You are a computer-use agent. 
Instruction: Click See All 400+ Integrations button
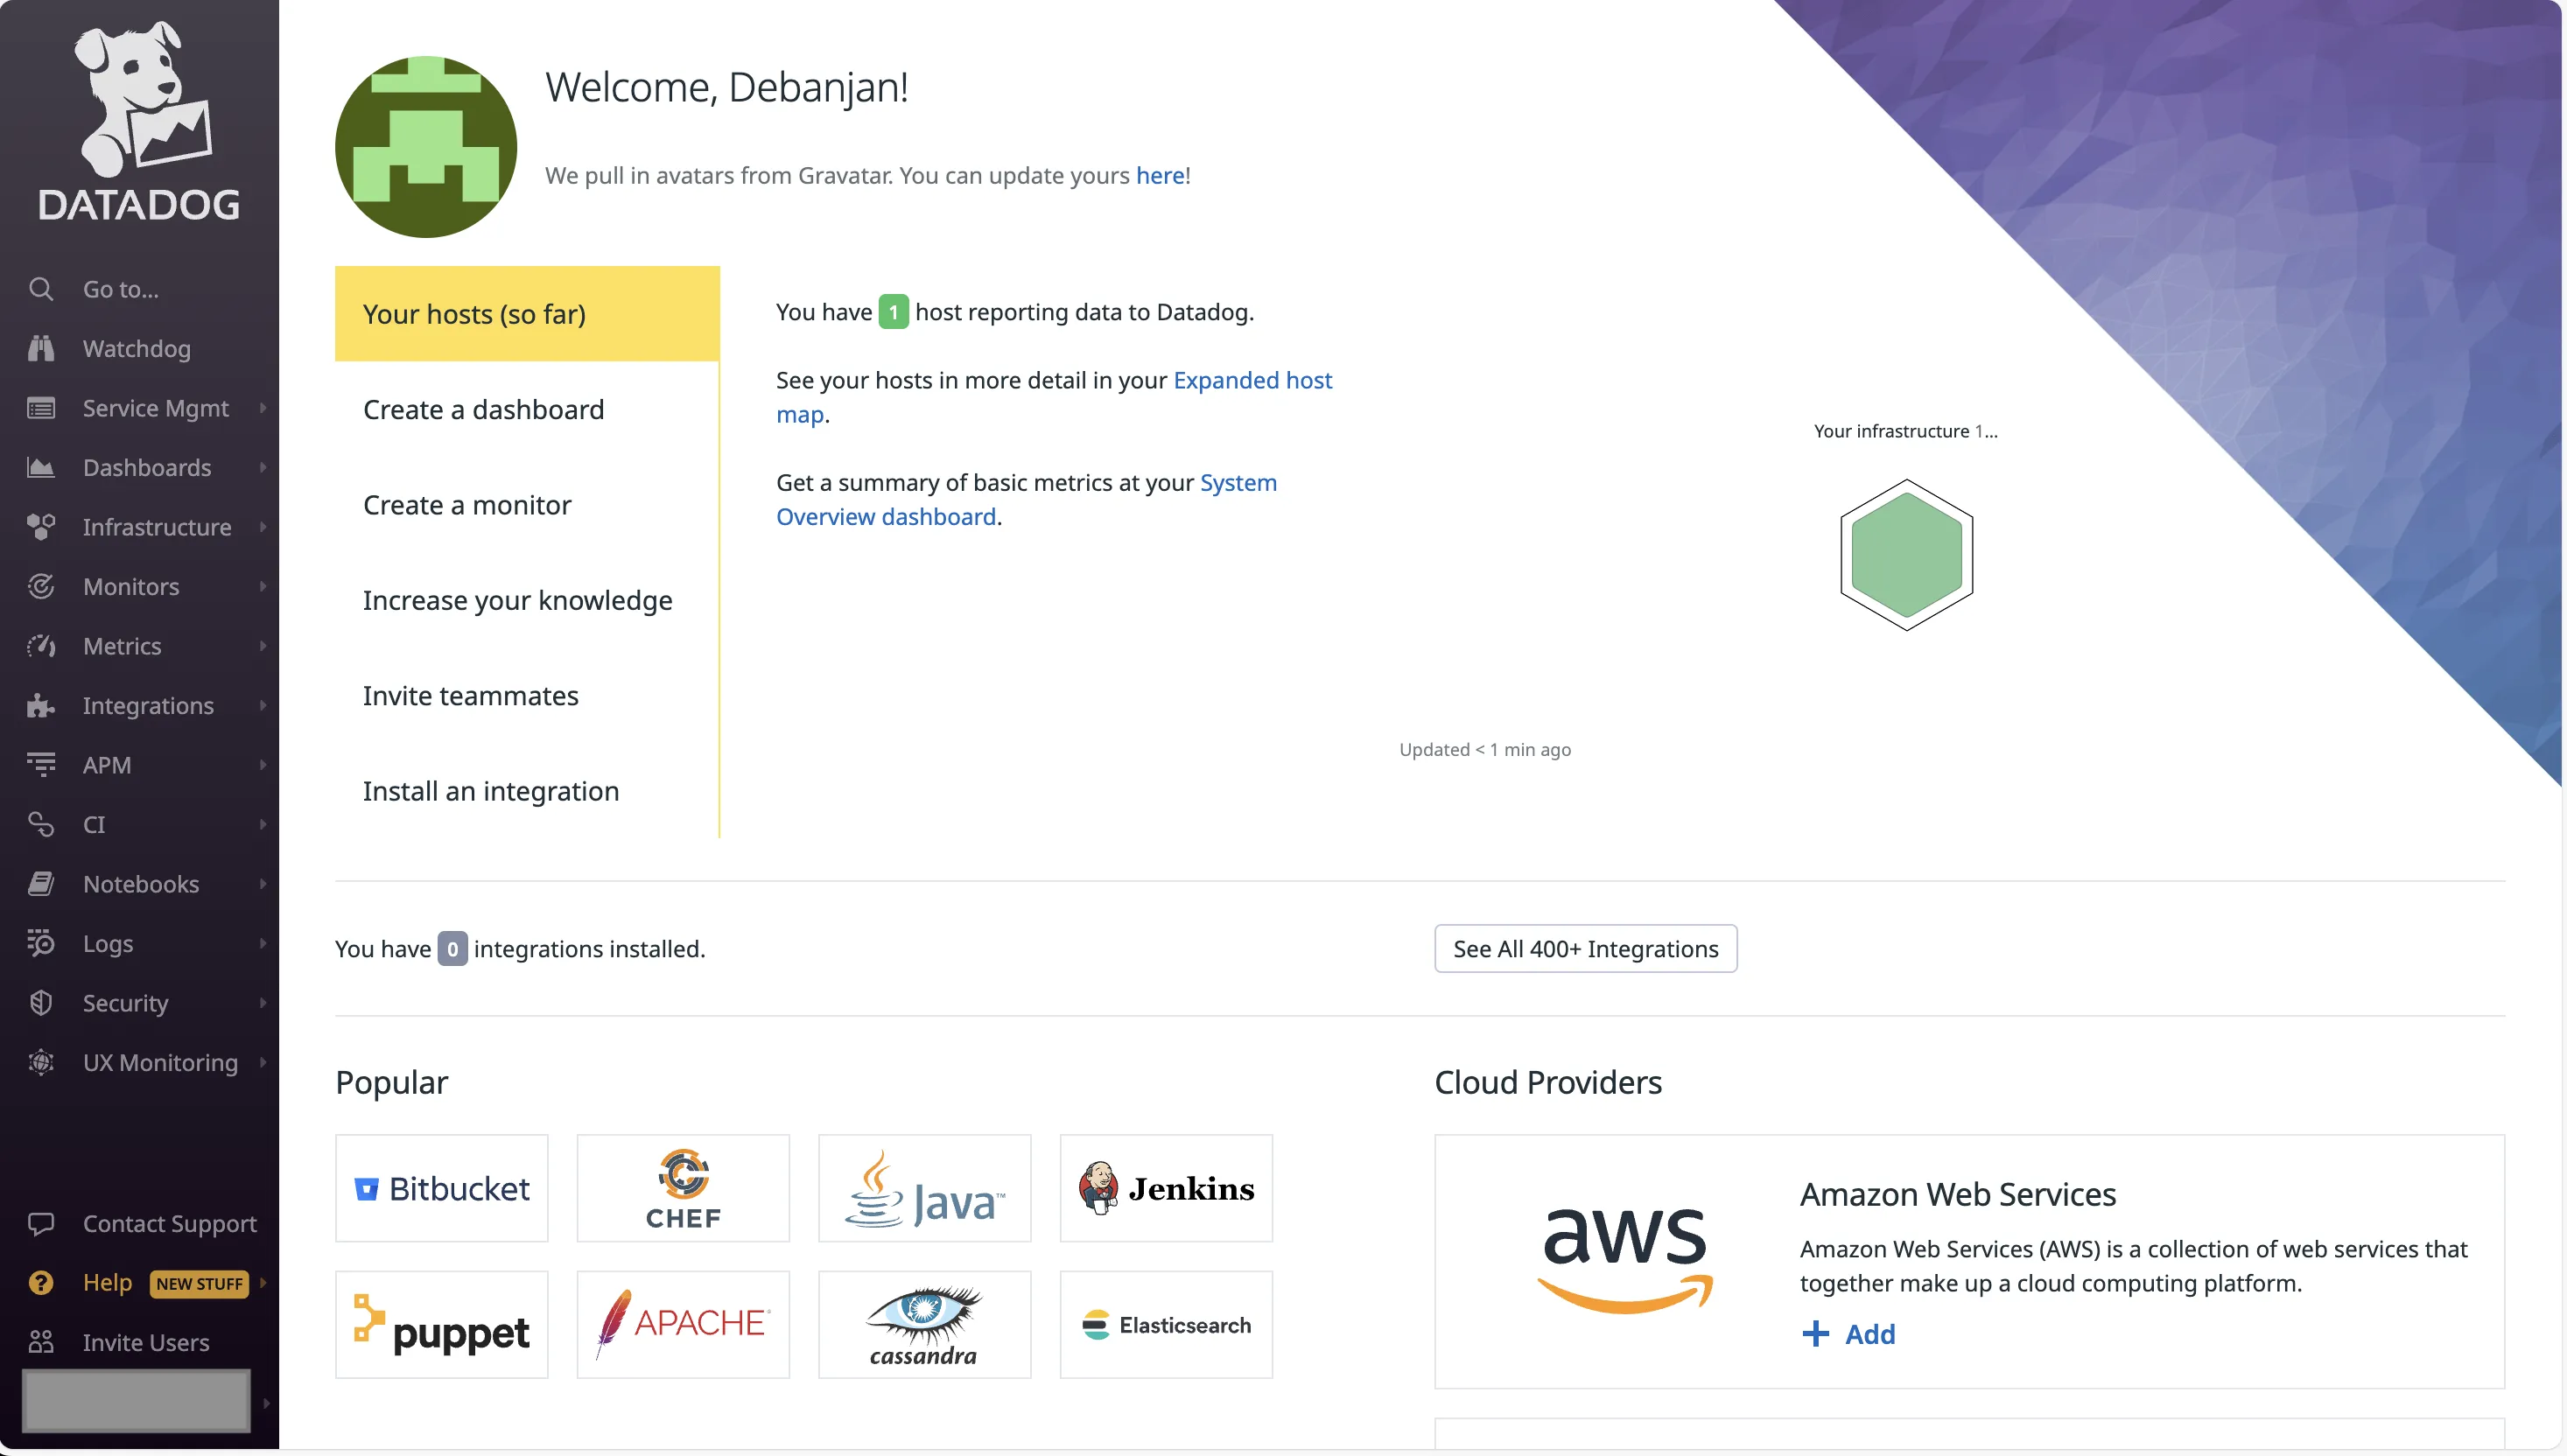click(1587, 948)
